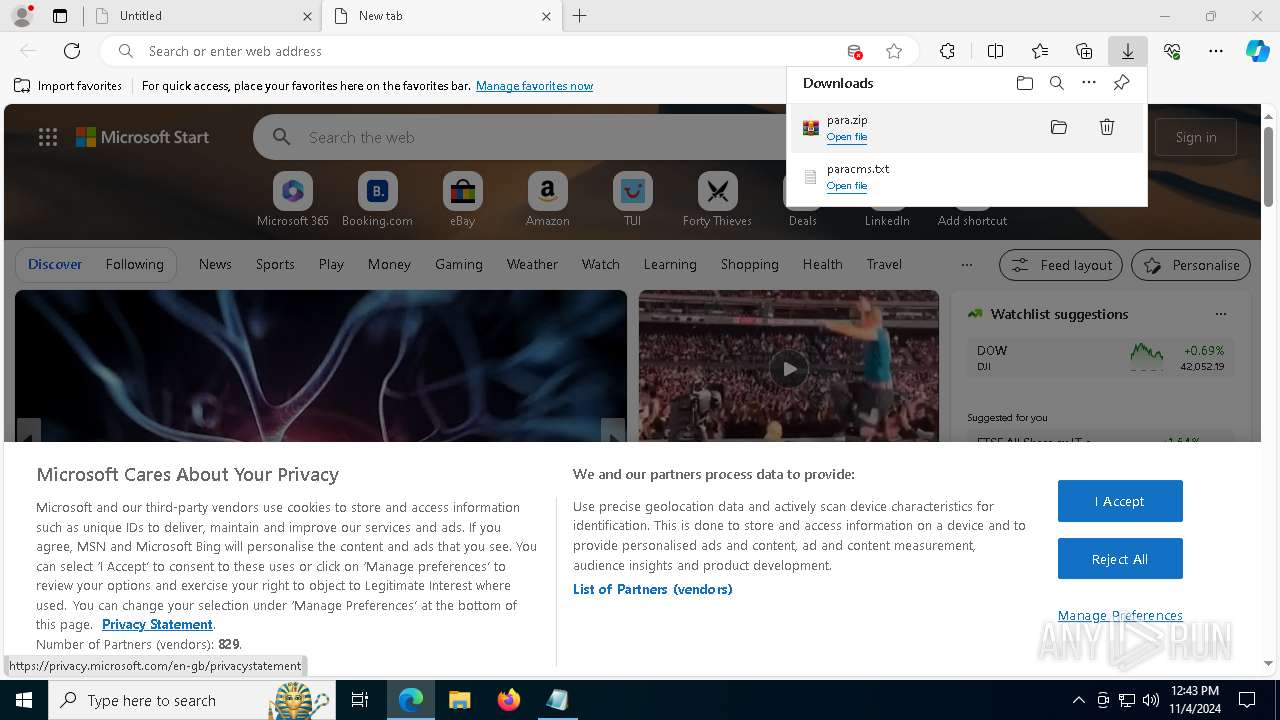Open the News category
1280x720 pixels.
pyautogui.click(x=215, y=264)
